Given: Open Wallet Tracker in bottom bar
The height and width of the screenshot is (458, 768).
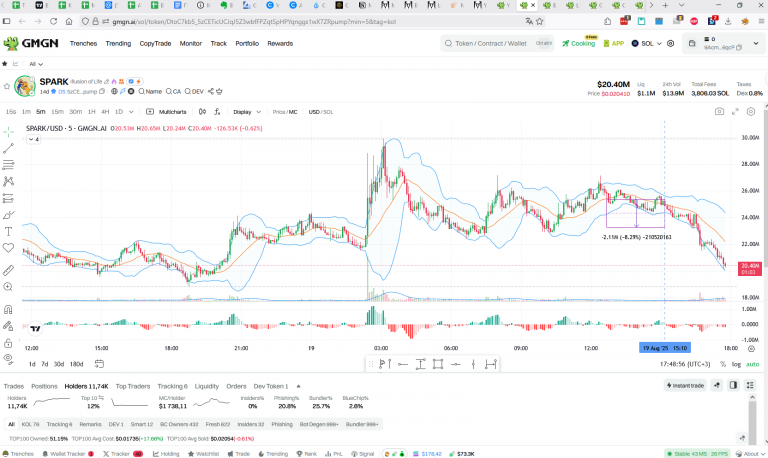Looking at the screenshot, I should coord(68,454).
